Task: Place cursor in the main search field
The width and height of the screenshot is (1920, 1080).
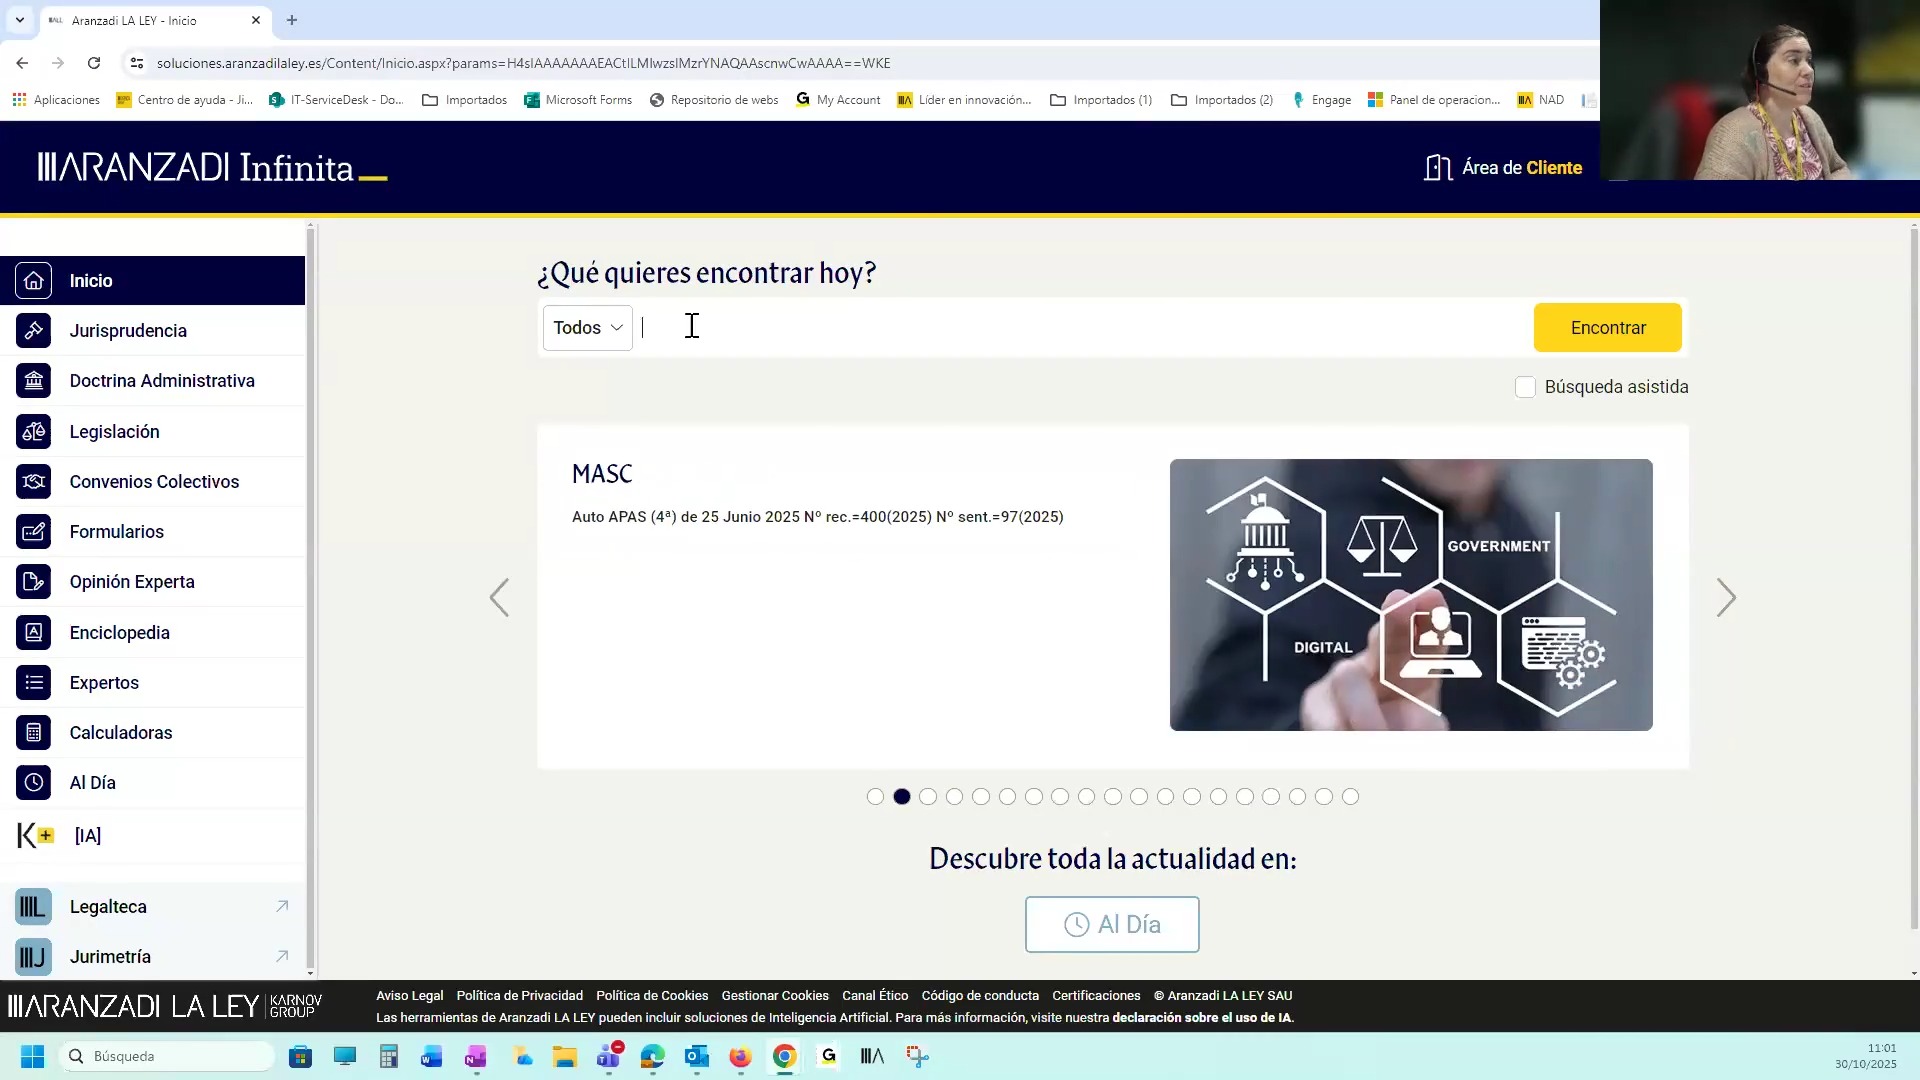Action: point(1000,327)
